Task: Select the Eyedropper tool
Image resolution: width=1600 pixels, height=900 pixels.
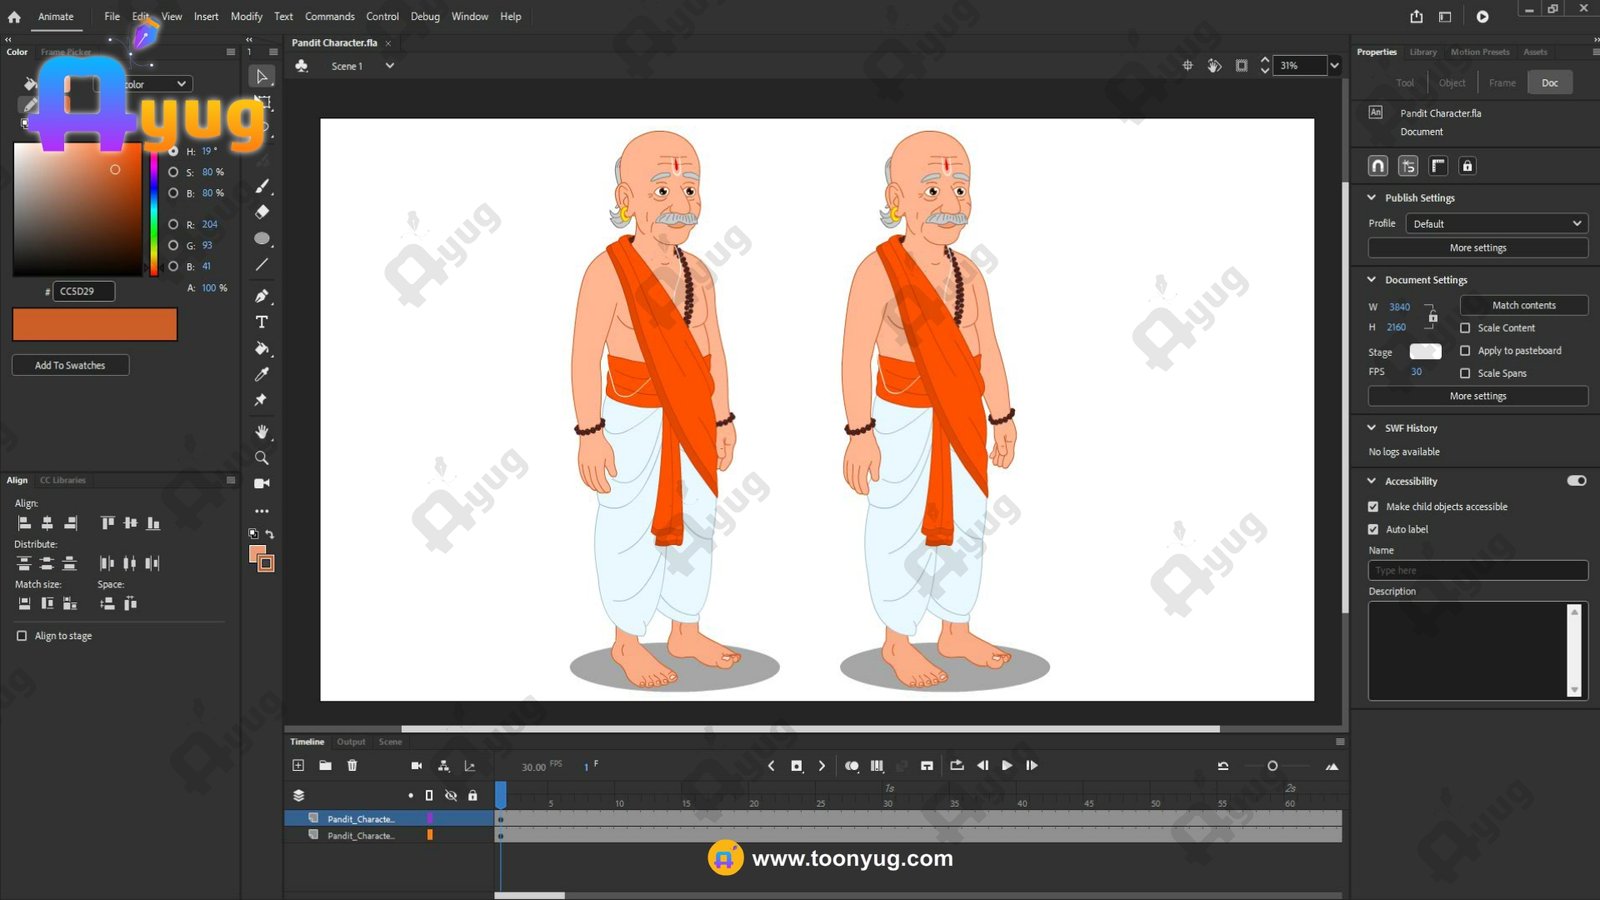Action: [262, 374]
